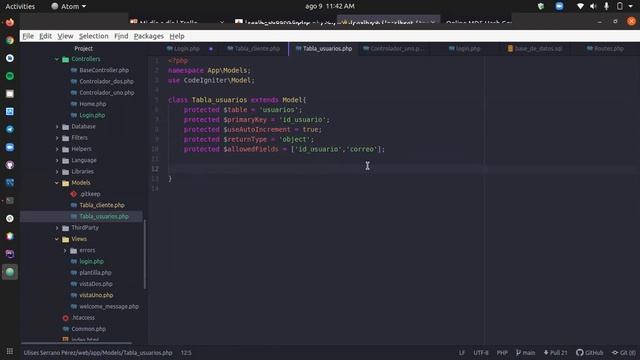The width and height of the screenshot is (640, 360).
Task: Click the PHP icon on Routes.php tab
Action: 590,49
